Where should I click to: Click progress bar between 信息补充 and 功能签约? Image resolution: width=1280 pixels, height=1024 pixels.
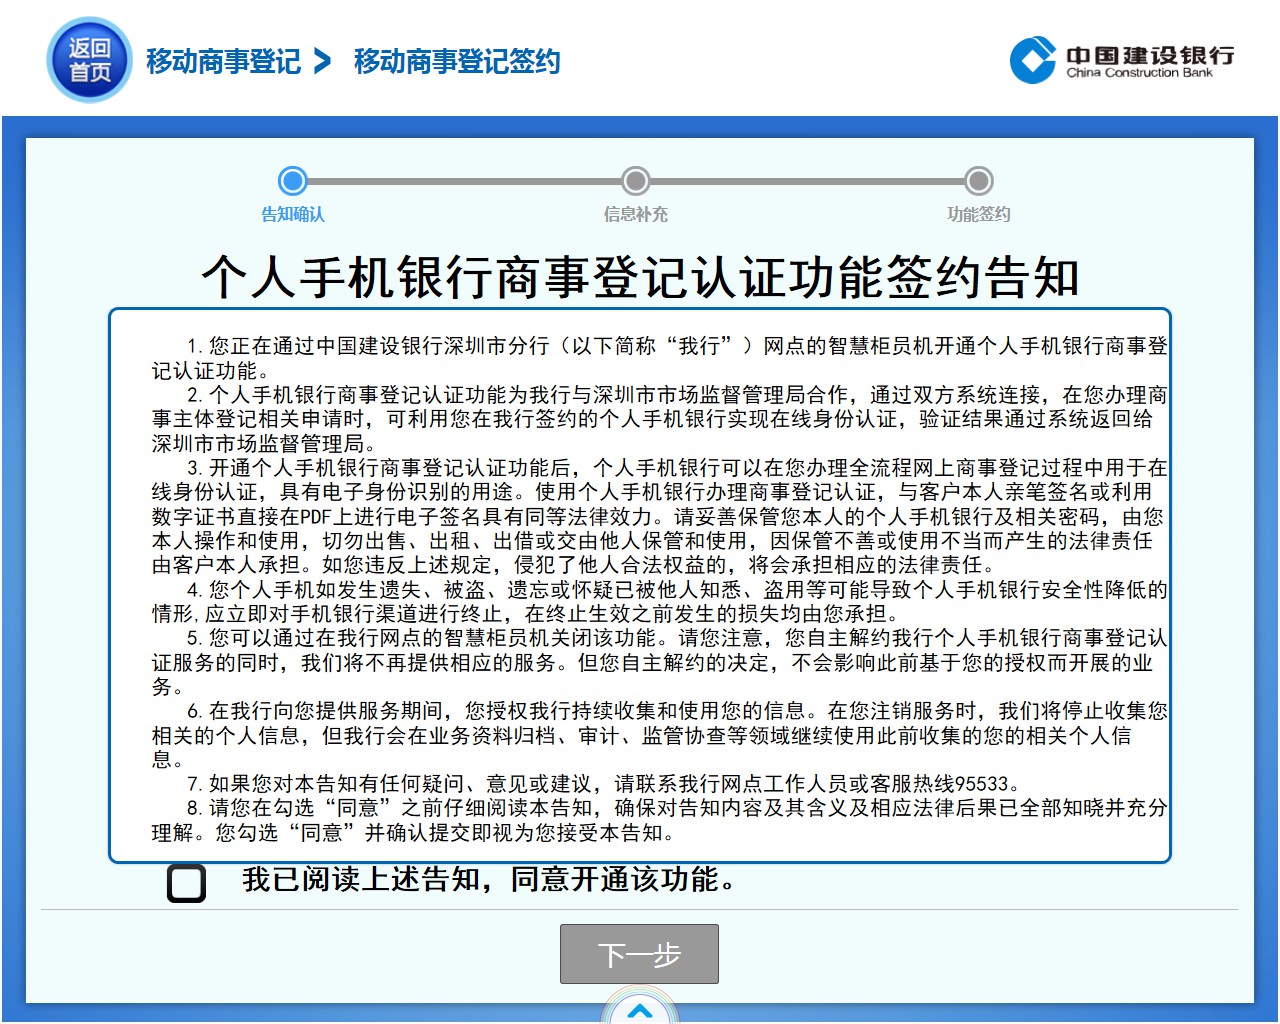[806, 181]
